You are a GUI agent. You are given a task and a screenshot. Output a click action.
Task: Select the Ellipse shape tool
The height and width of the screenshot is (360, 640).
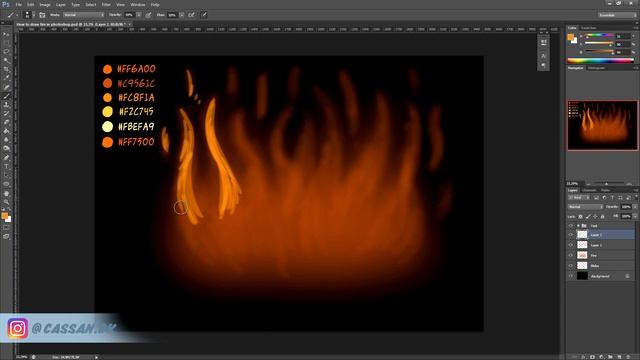coord(6,184)
